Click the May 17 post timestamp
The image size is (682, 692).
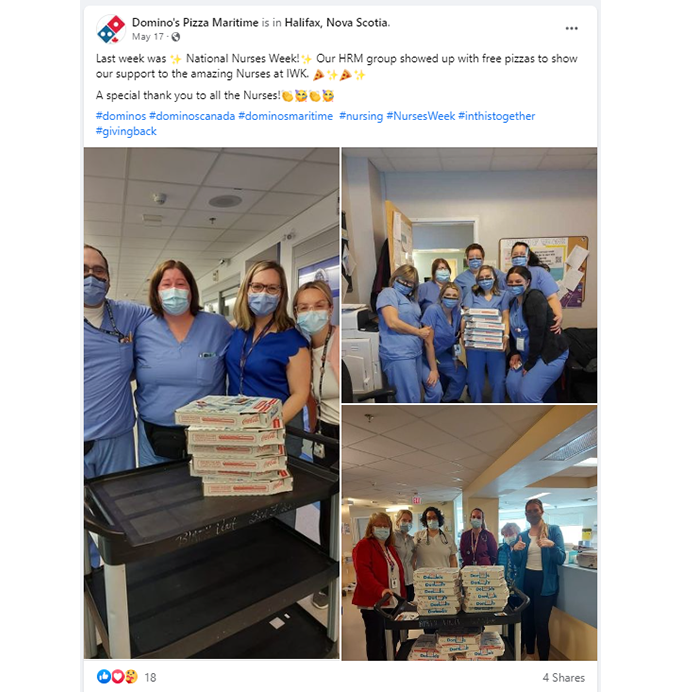point(147,37)
